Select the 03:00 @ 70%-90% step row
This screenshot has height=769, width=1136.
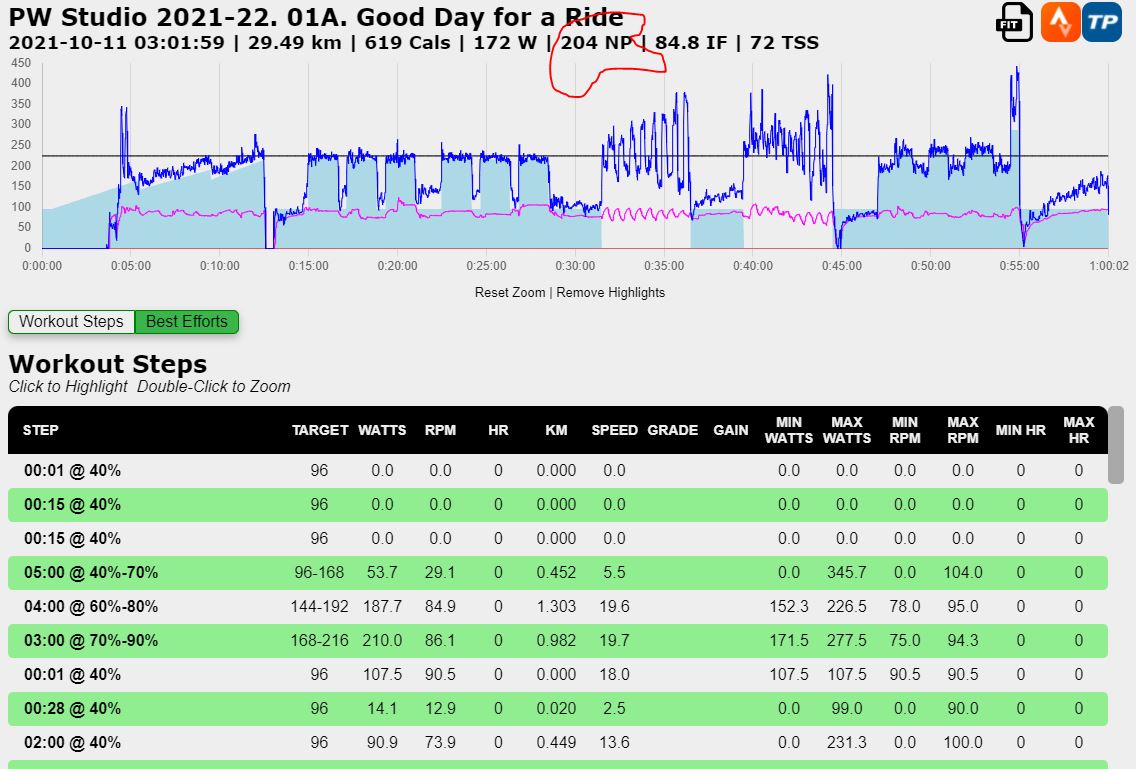pos(91,641)
